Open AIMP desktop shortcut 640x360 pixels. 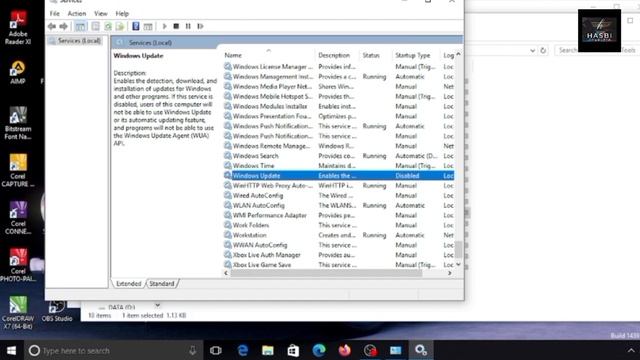coord(18,72)
